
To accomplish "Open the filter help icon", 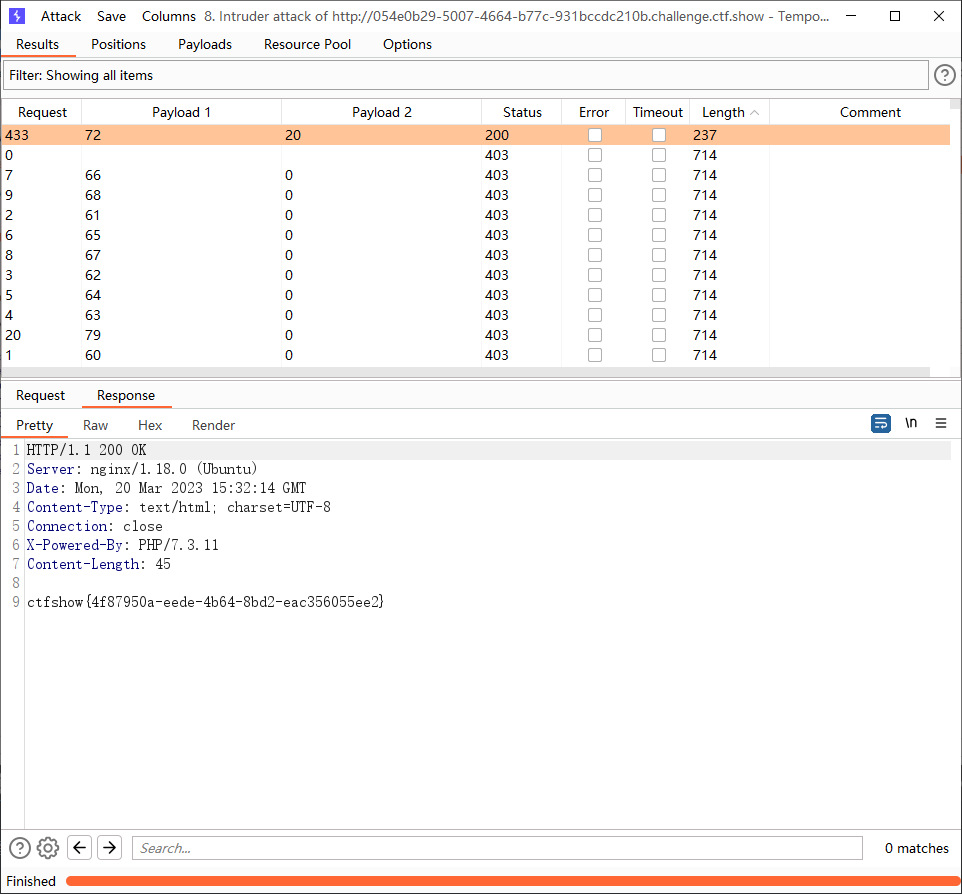I will [944, 75].
